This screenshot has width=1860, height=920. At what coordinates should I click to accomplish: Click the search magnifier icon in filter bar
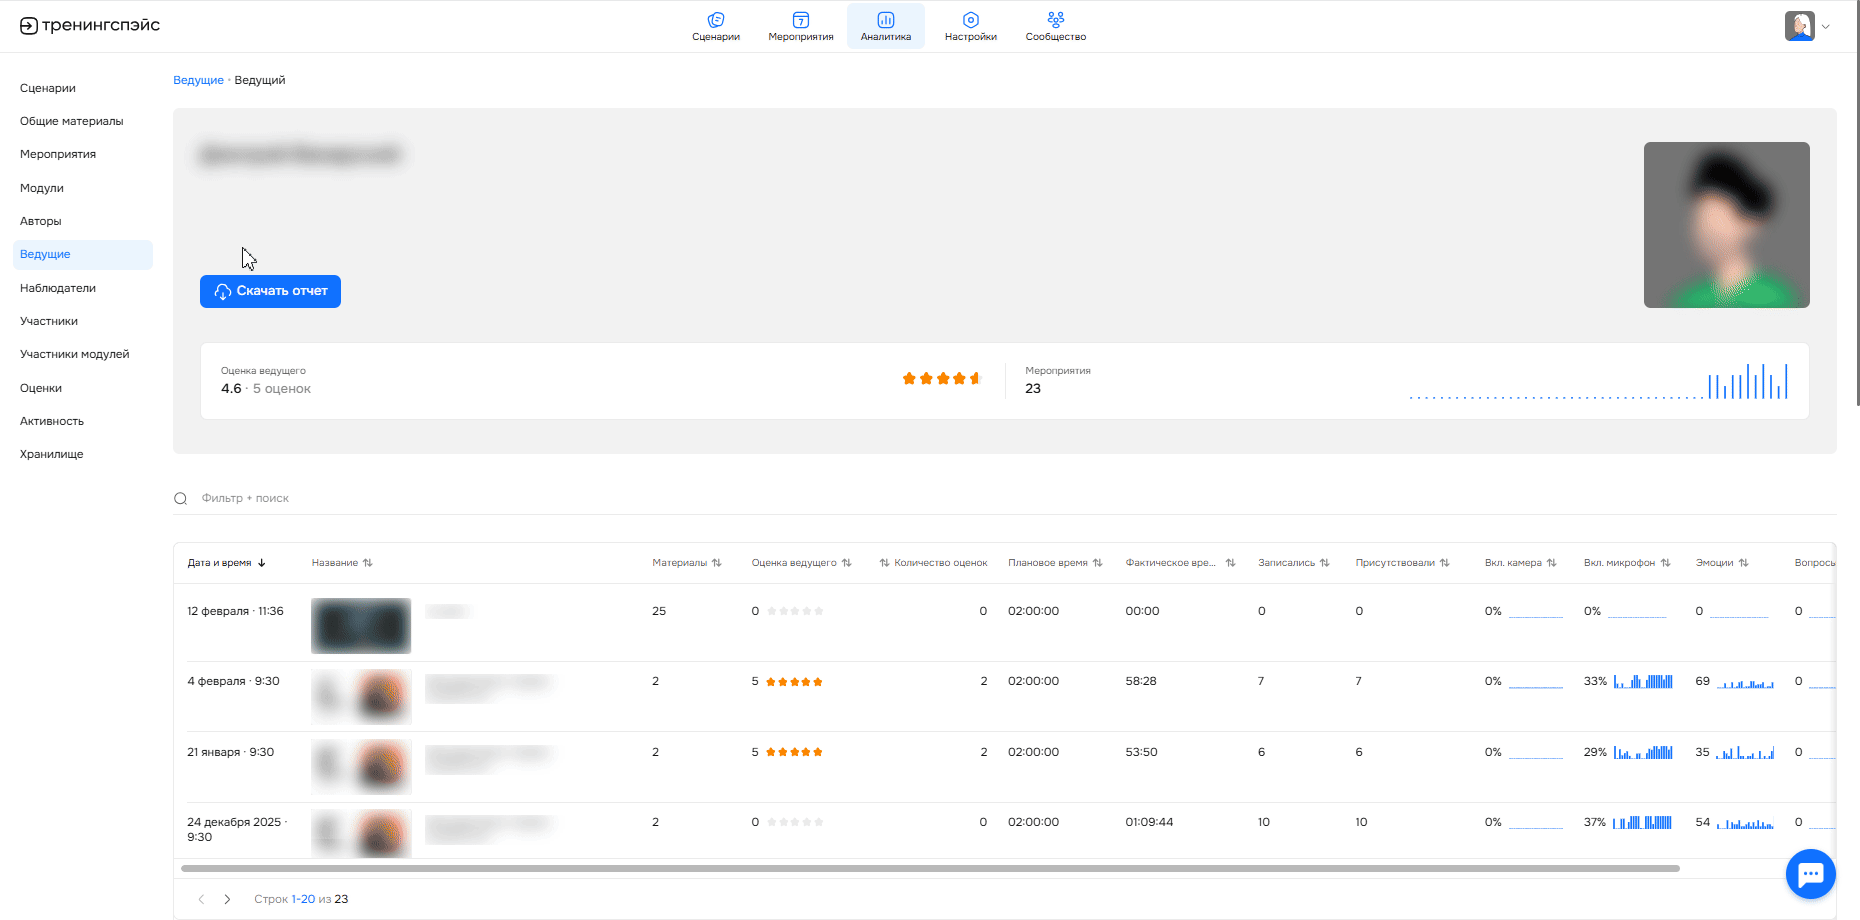coord(181,499)
